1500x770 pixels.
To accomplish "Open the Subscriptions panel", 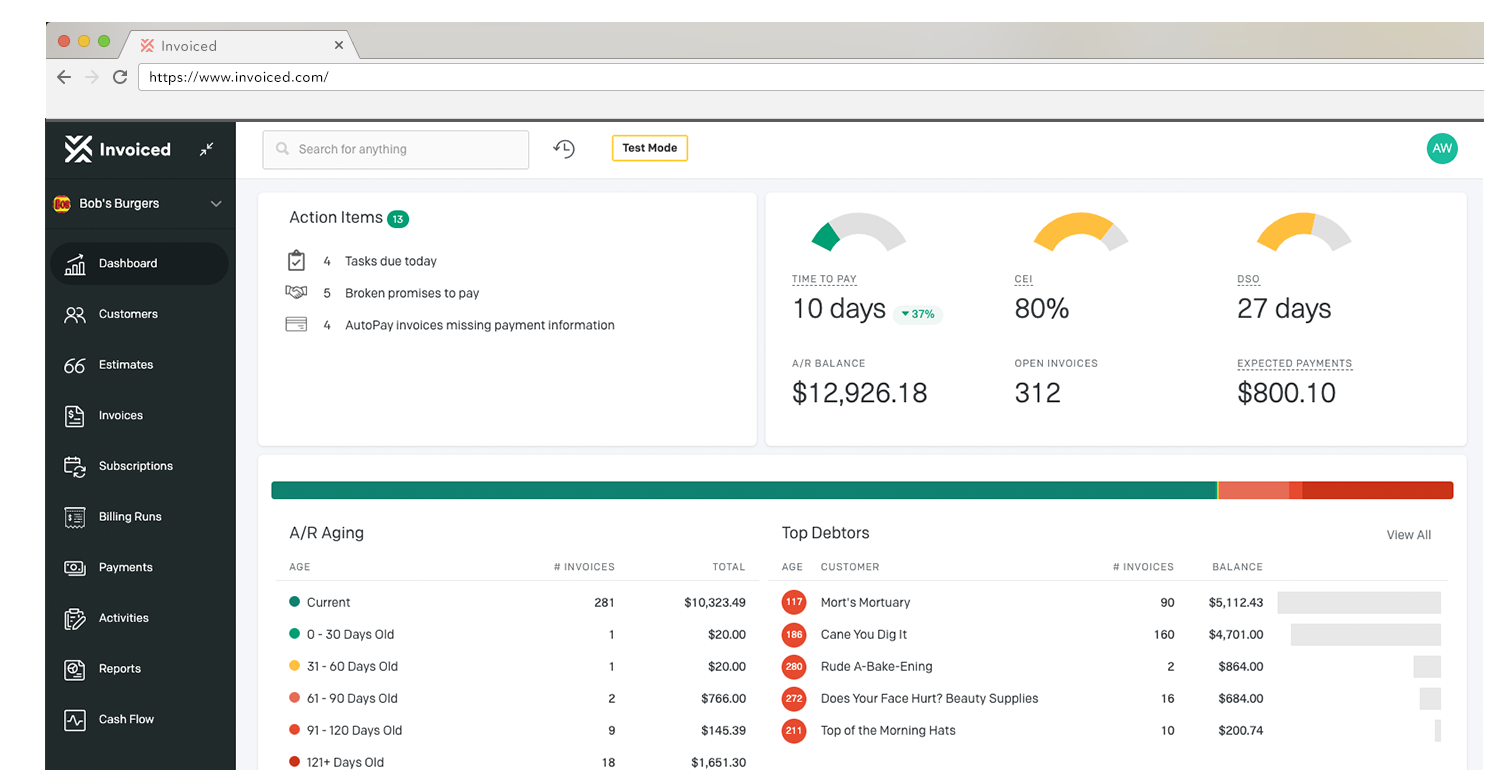I will pos(75,466).
